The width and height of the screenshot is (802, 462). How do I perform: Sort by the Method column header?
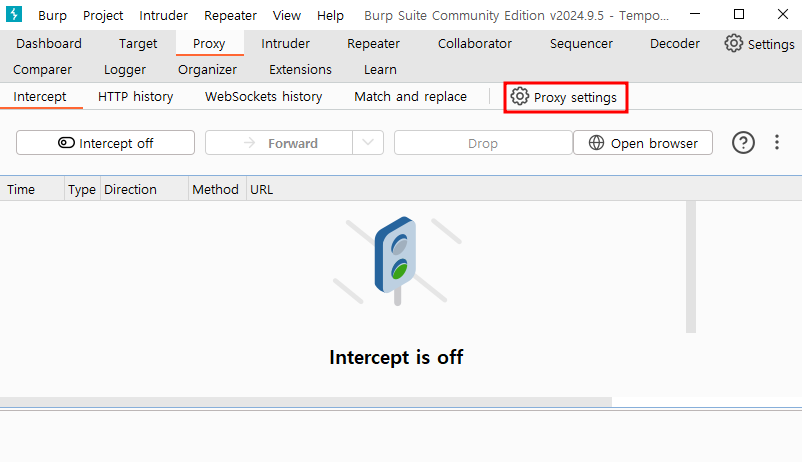[x=217, y=189]
